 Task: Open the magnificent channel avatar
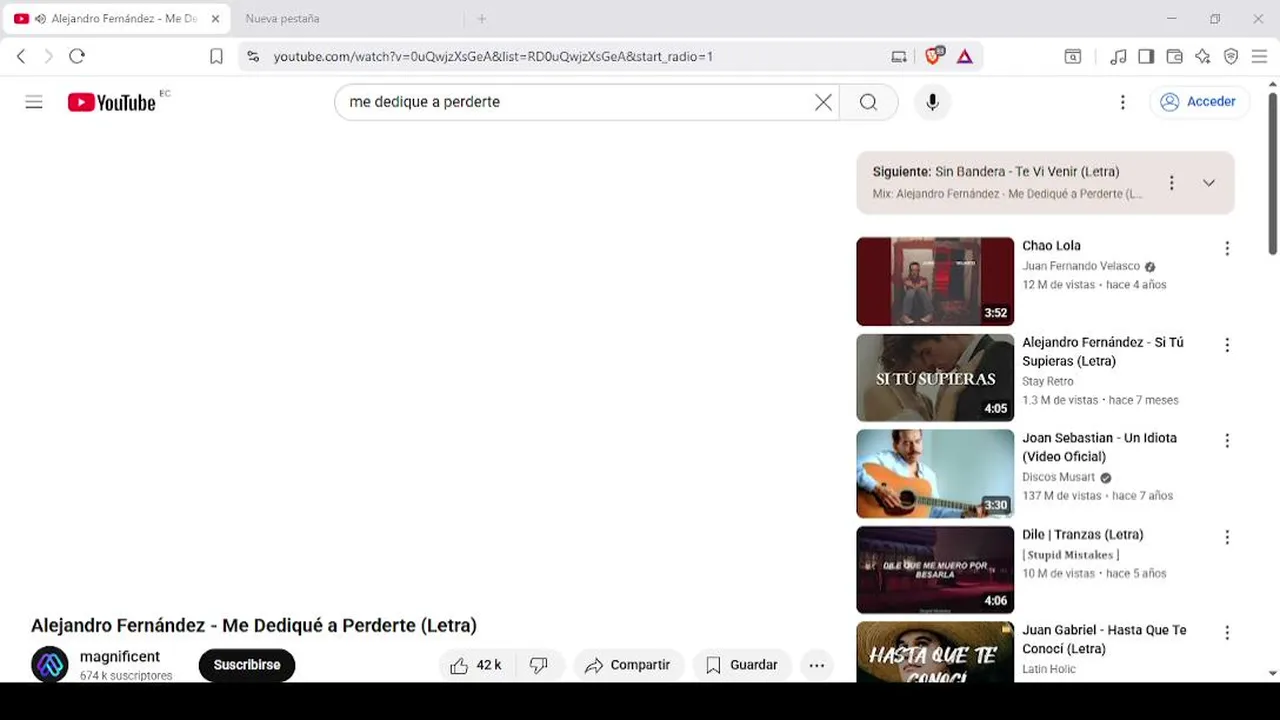pos(50,665)
